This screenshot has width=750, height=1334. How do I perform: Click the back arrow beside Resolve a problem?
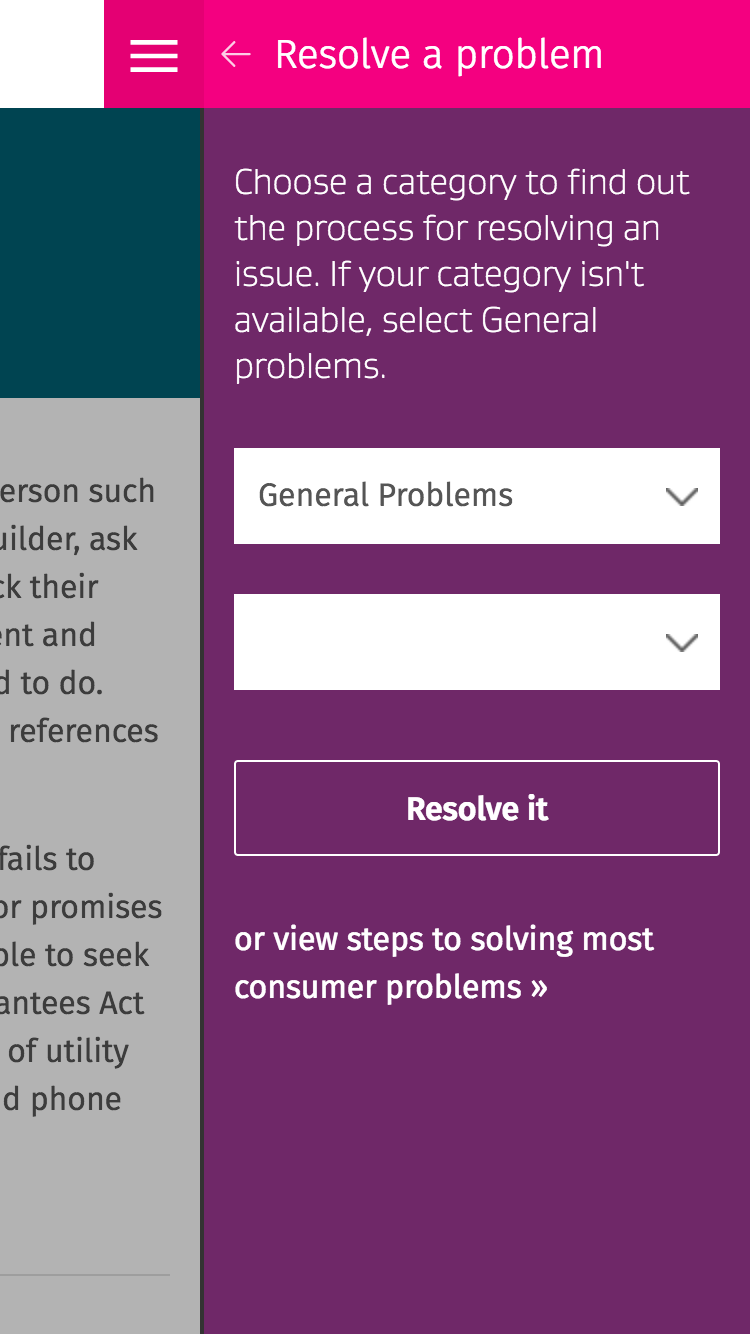click(236, 55)
